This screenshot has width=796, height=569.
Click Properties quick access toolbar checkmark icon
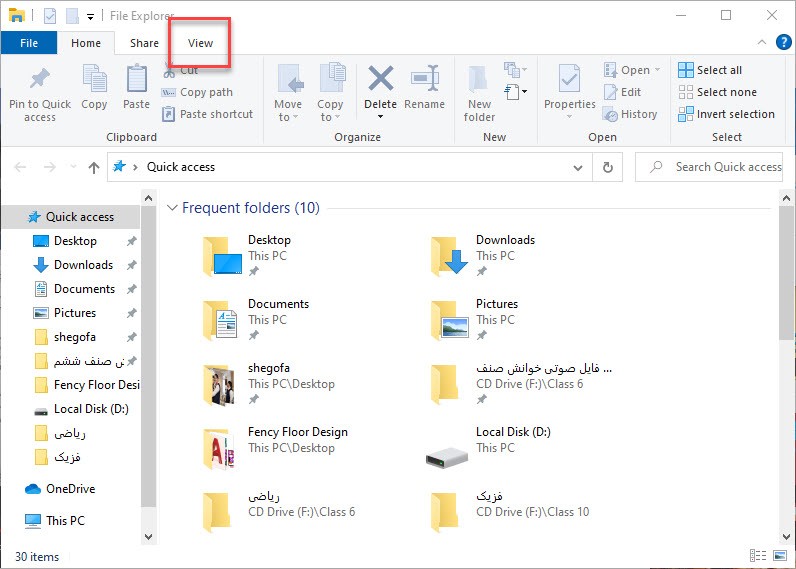pos(50,16)
